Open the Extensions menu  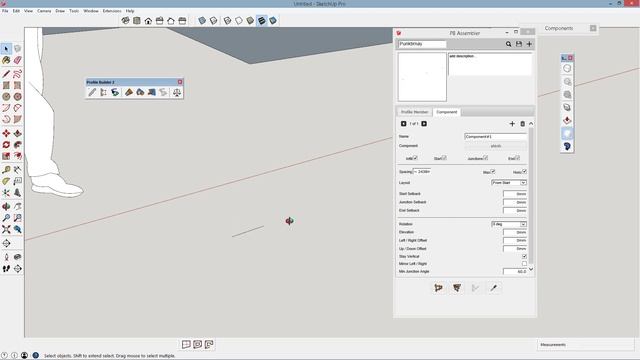tap(112, 11)
